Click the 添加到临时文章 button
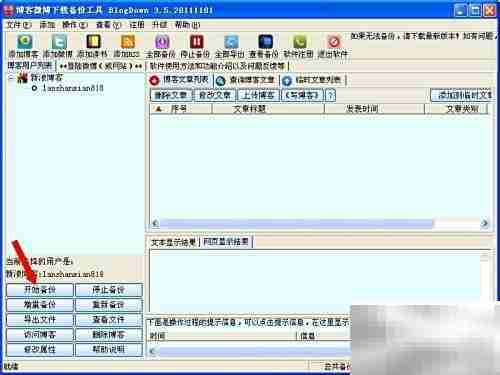Viewport: 500px width, 375px height. point(462,95)
